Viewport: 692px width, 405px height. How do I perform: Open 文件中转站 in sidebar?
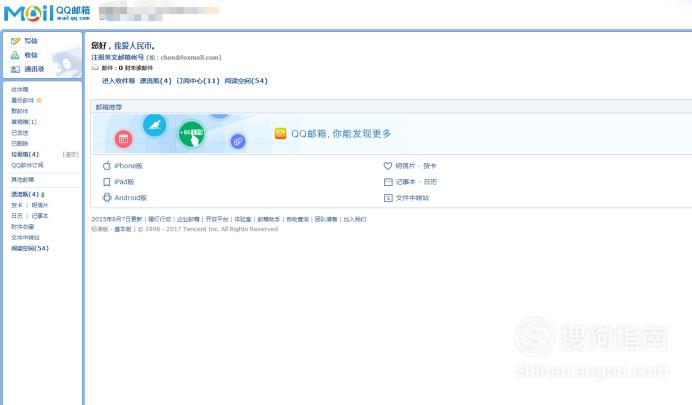25,237
